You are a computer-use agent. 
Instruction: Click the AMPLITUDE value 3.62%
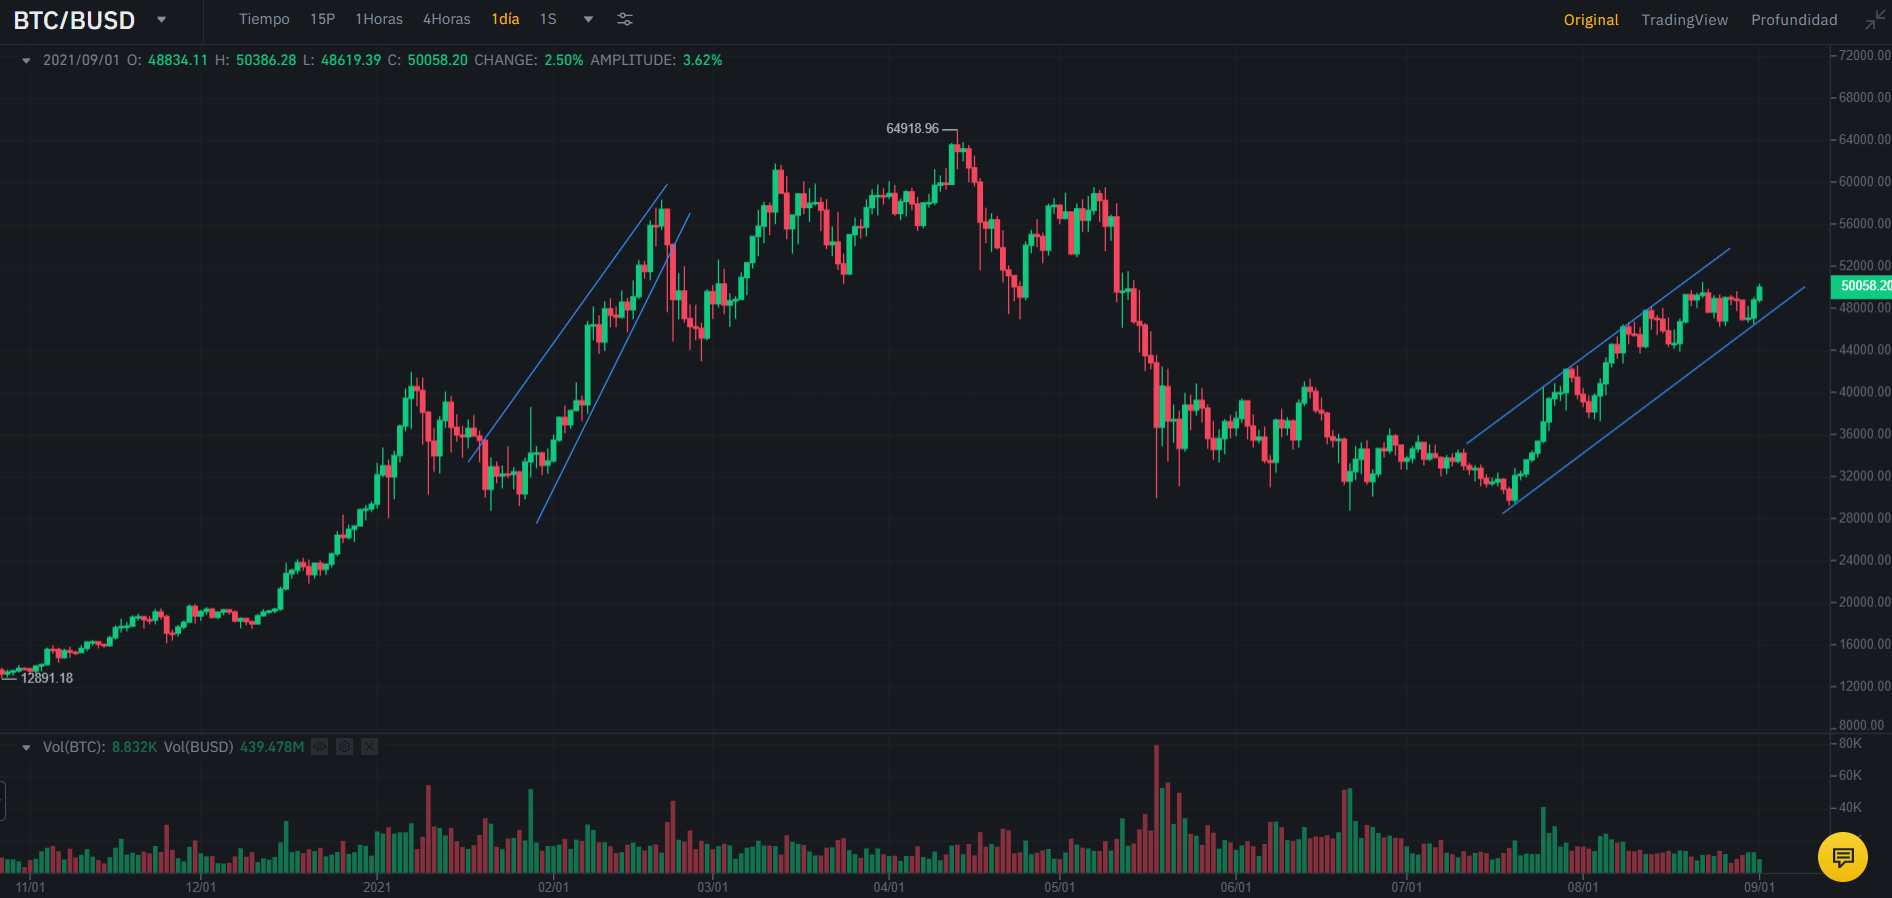point(702,60)
